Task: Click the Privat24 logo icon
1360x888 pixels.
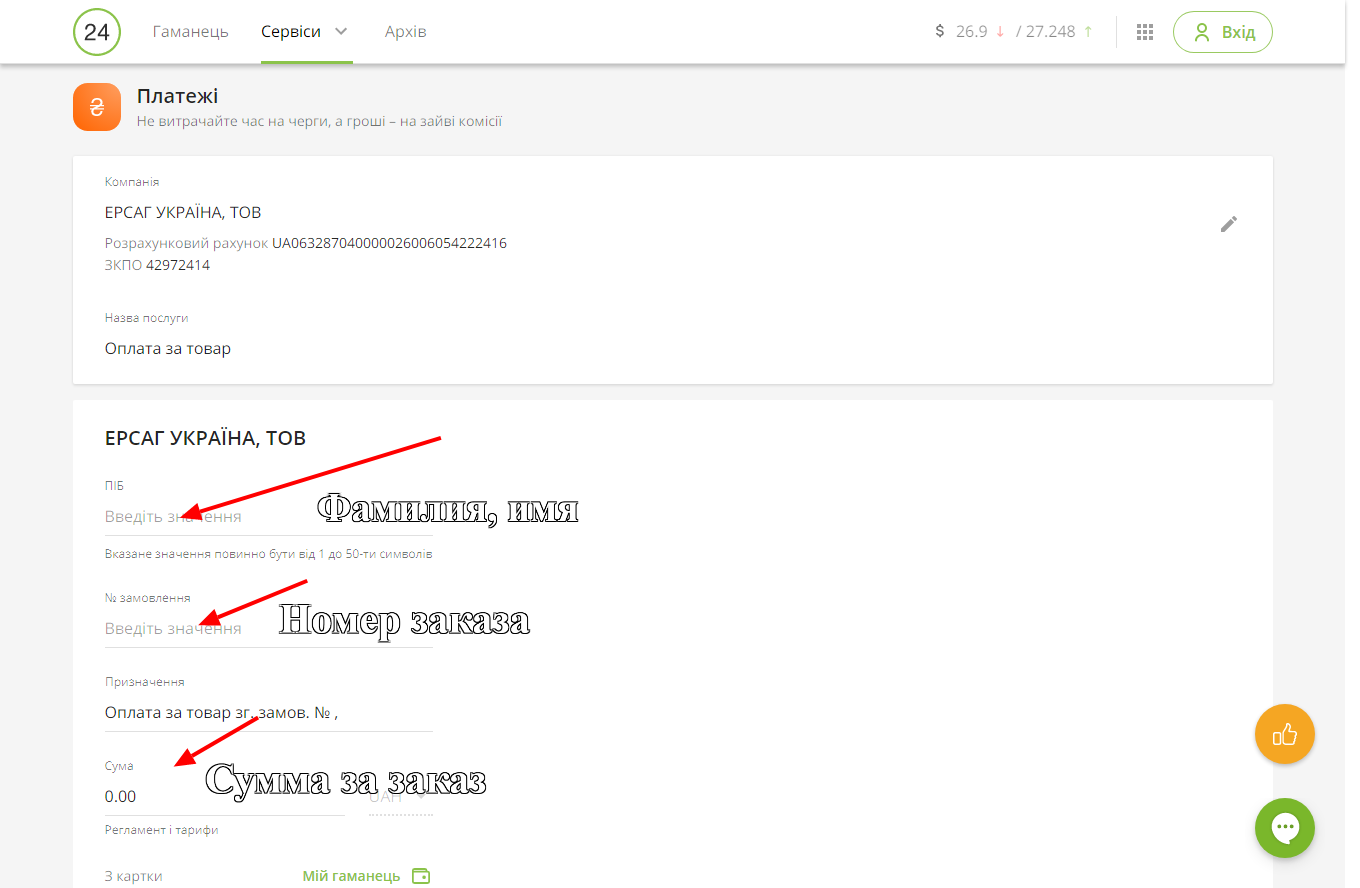Action: click(97, 32)
